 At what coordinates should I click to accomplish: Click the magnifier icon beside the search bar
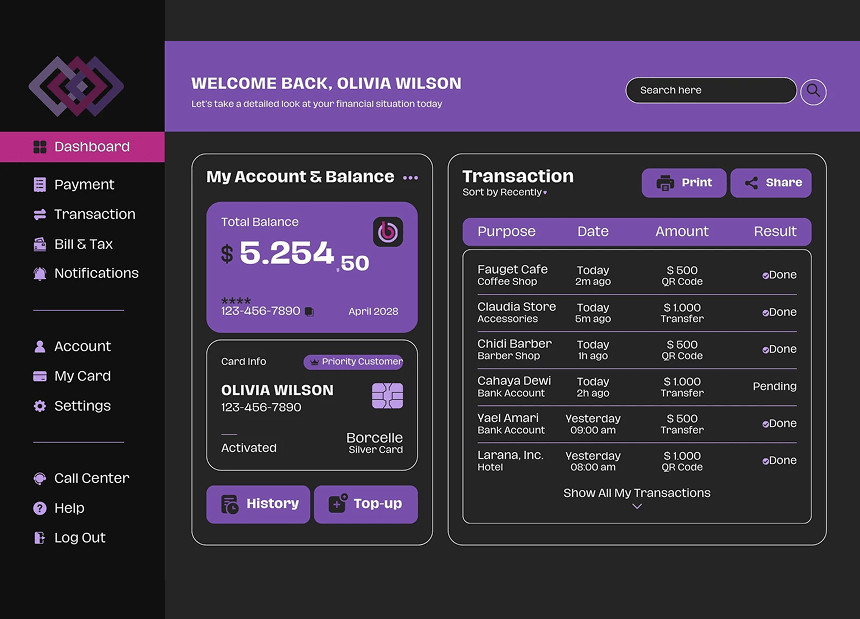[x=813, y=92]
